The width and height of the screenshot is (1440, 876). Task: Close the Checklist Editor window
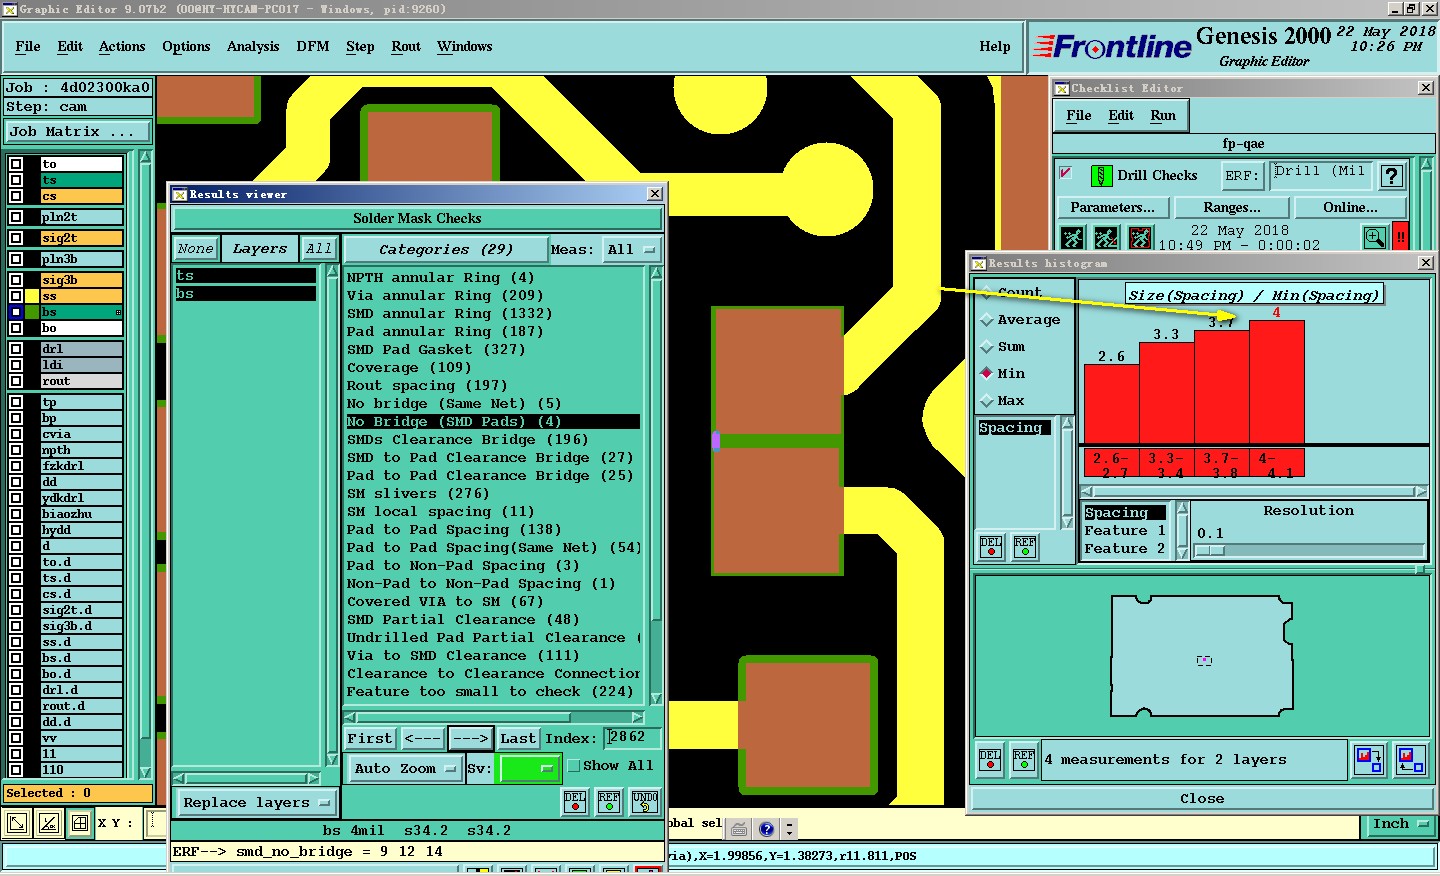pos(1426,88)
